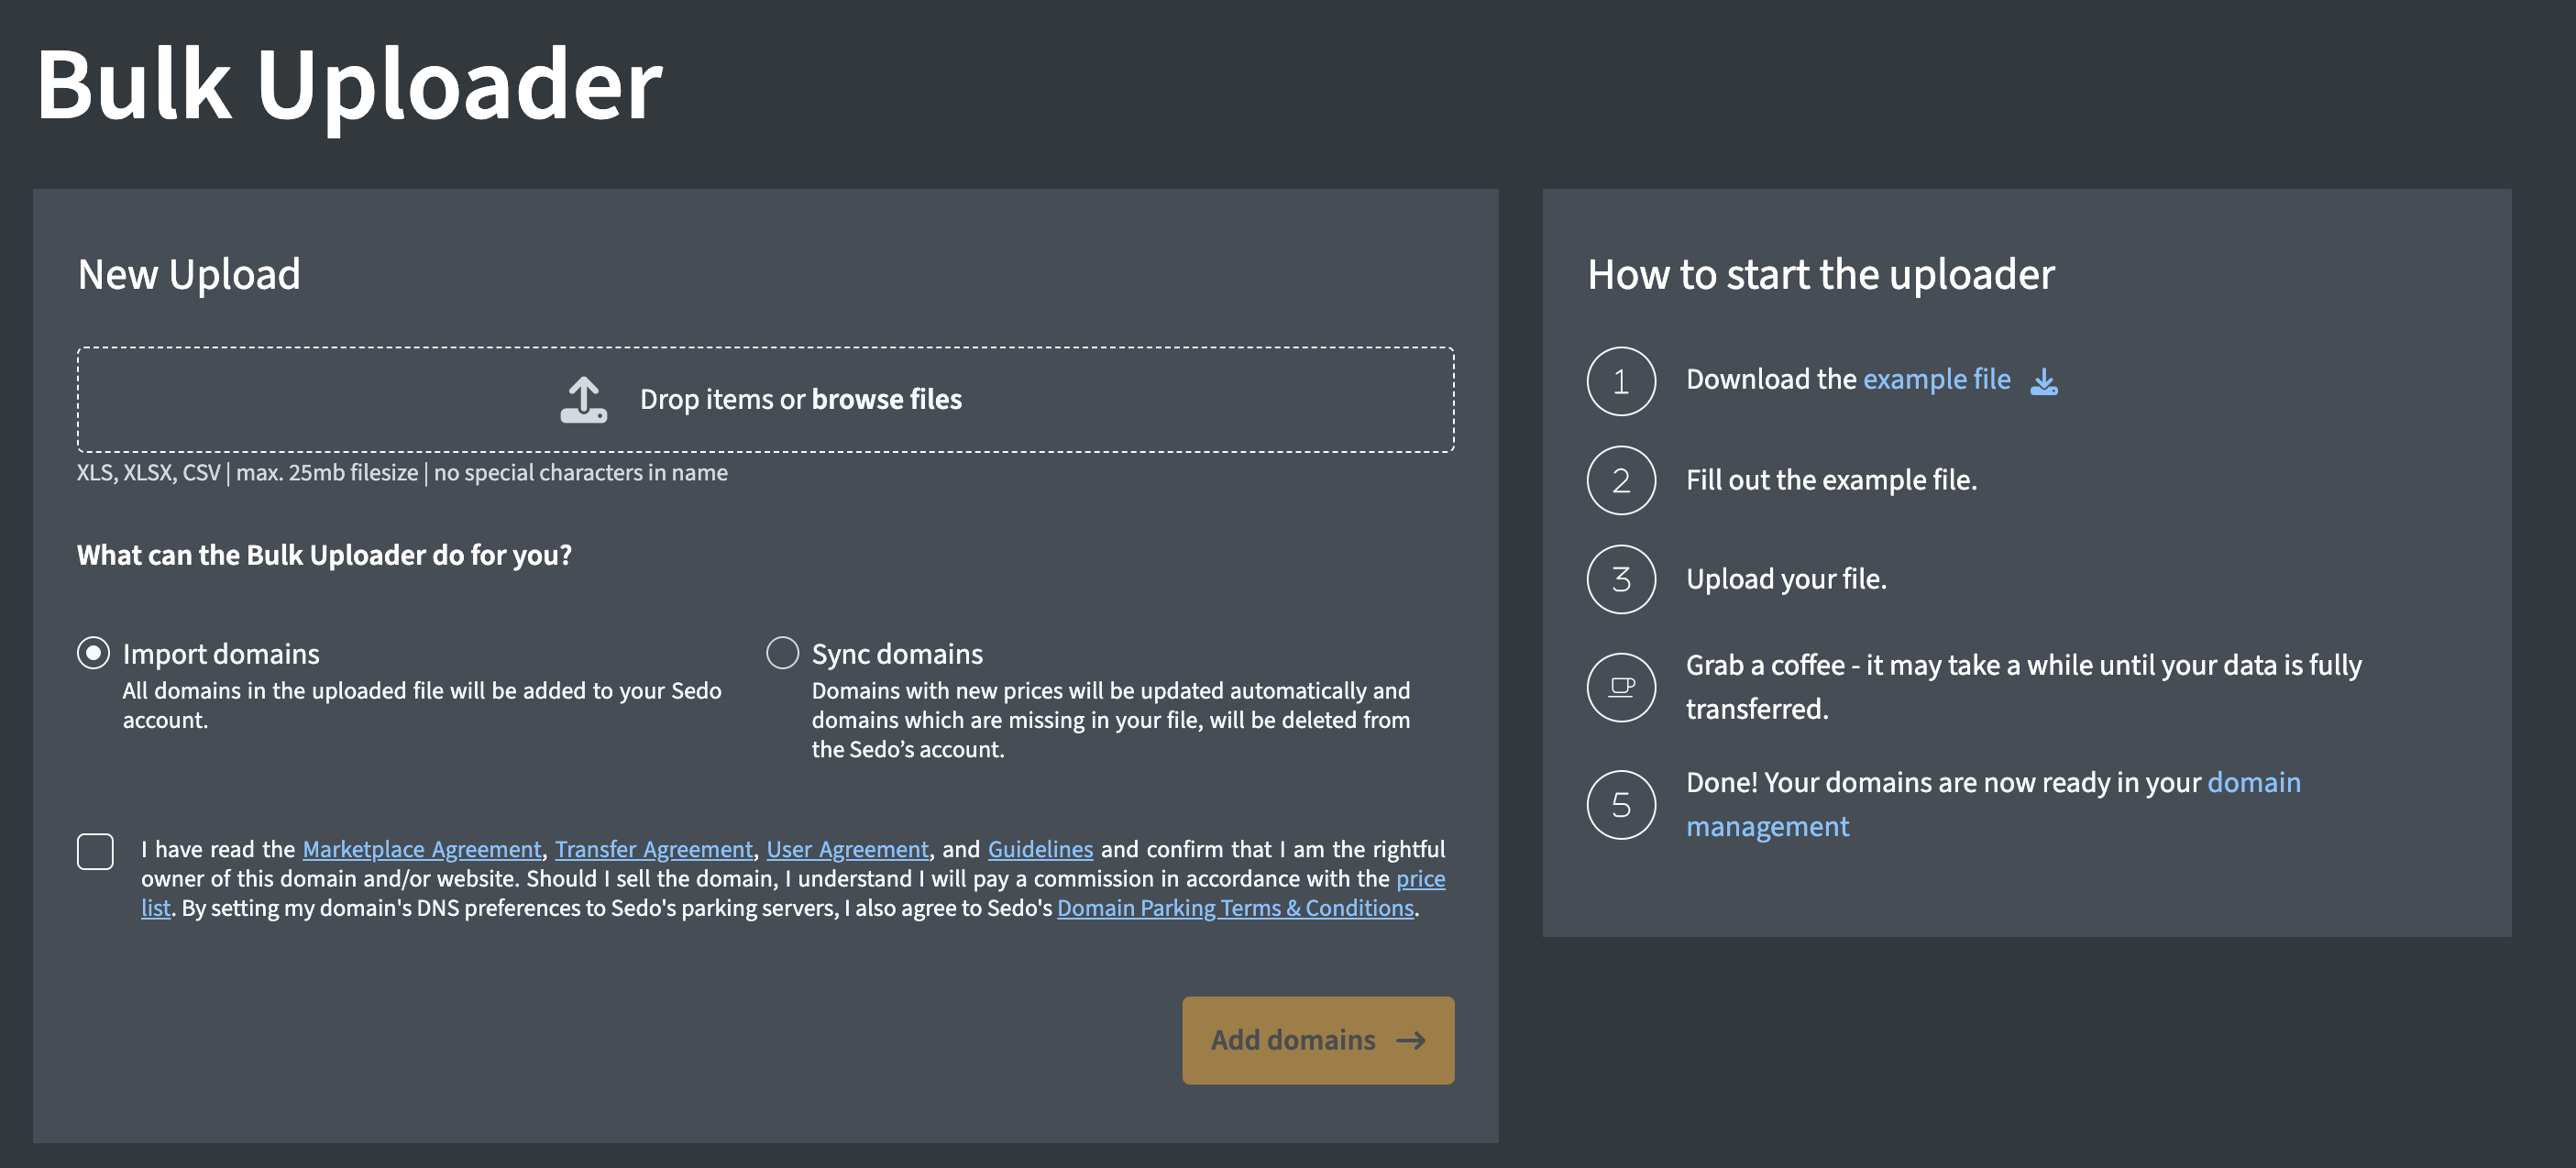Open Domain Parking Terms & Conditions link

tap(1235, 908)
